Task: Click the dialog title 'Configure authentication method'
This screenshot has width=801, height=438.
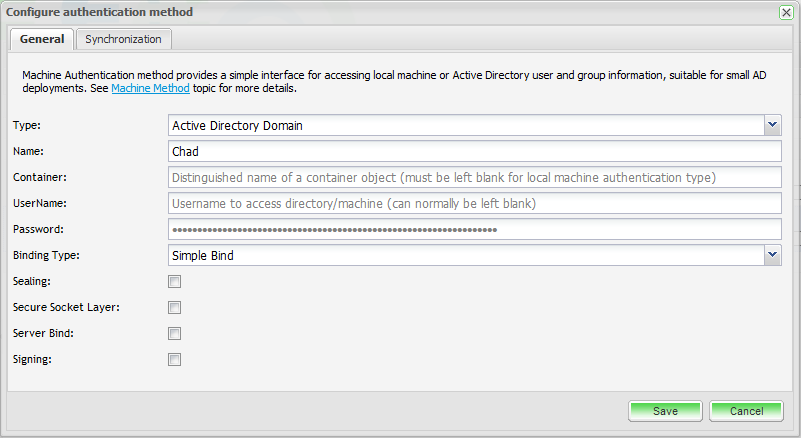Action: coord(100,12)
